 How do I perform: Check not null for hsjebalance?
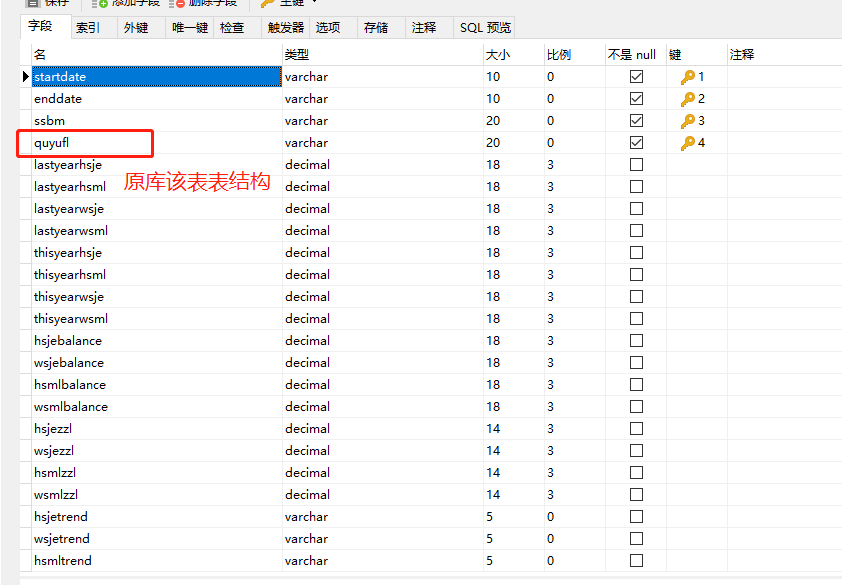(x=636, y=341)
